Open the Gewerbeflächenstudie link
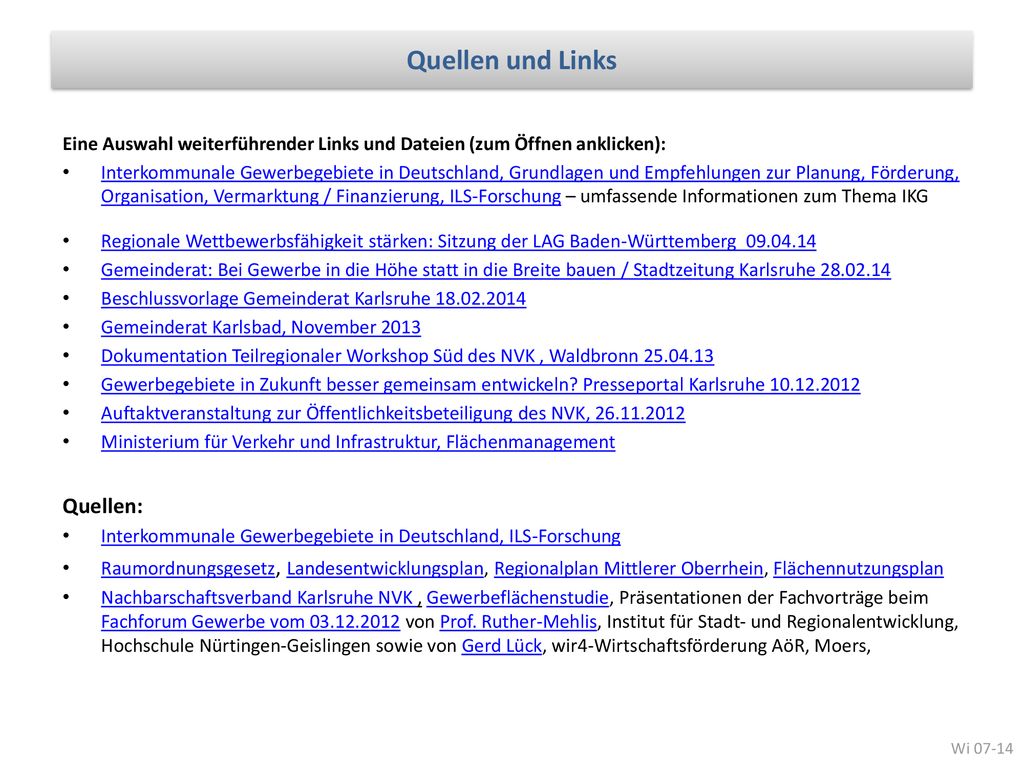The height and width of the screenshot is (768, 1024). point(518,598)
